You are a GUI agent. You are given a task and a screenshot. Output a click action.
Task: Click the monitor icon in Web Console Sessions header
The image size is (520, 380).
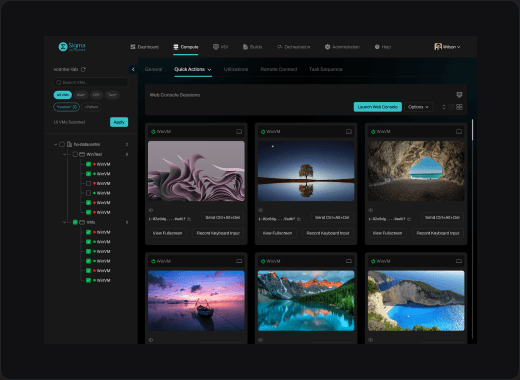pos(459,95)
